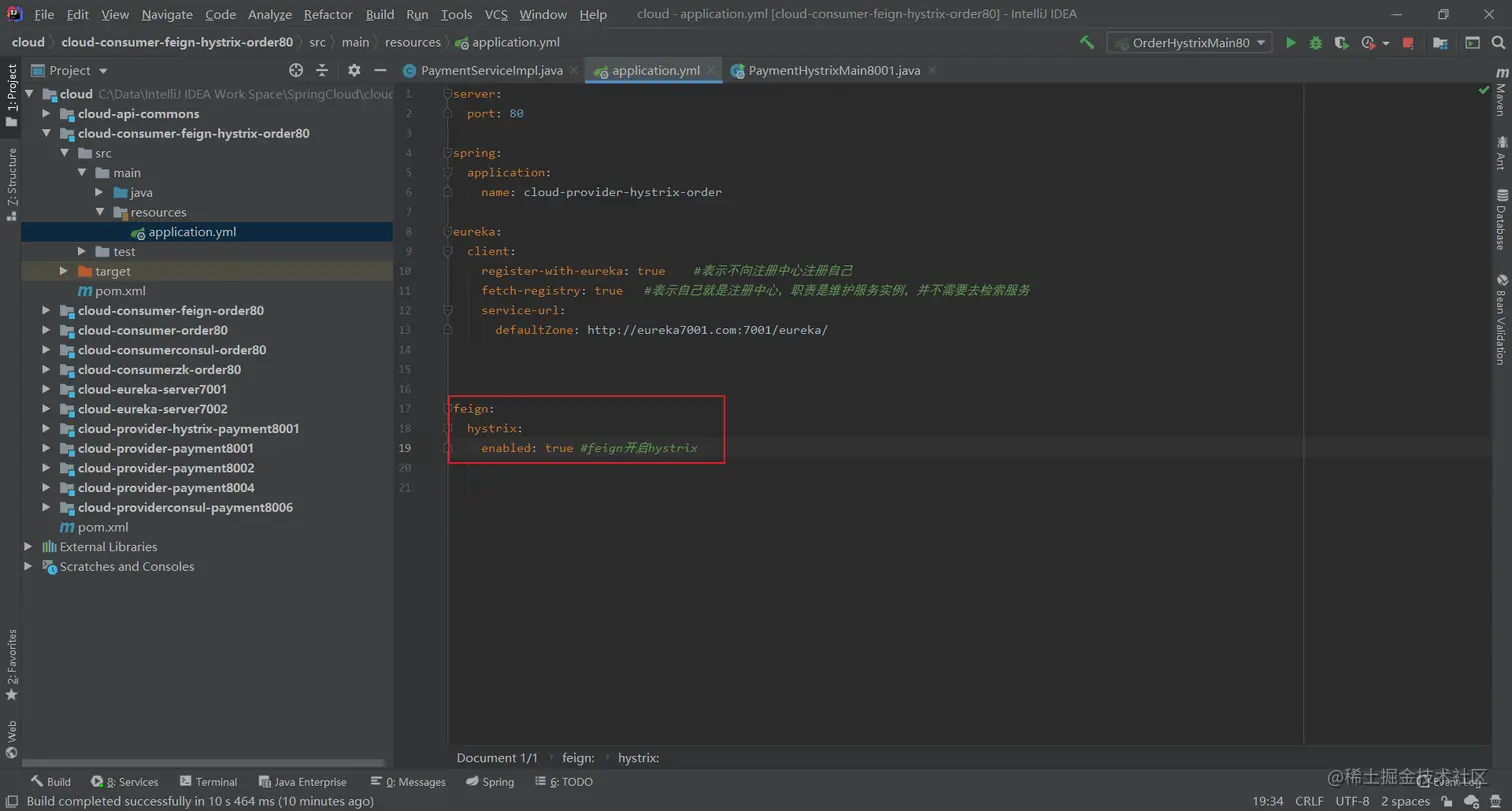The image size is (1512, 811).
Task: Click the locate-file crosshair icon in Project panel
Action: [x=296, y=70]
